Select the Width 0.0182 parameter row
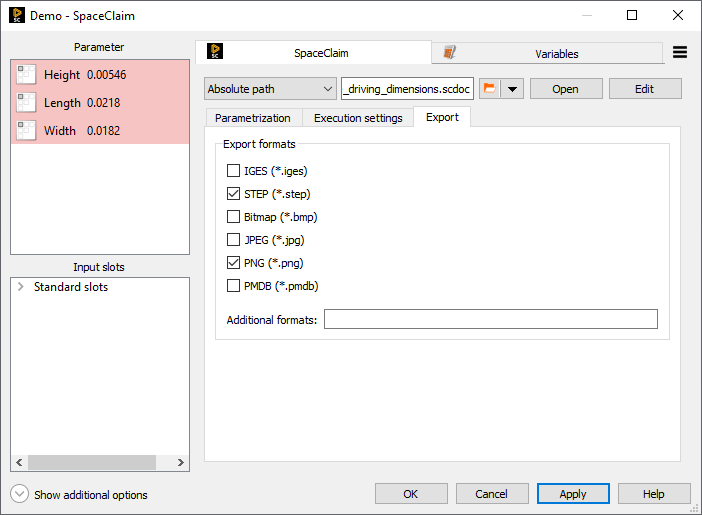Screen dimensions: 702x515 pos(100,131)
